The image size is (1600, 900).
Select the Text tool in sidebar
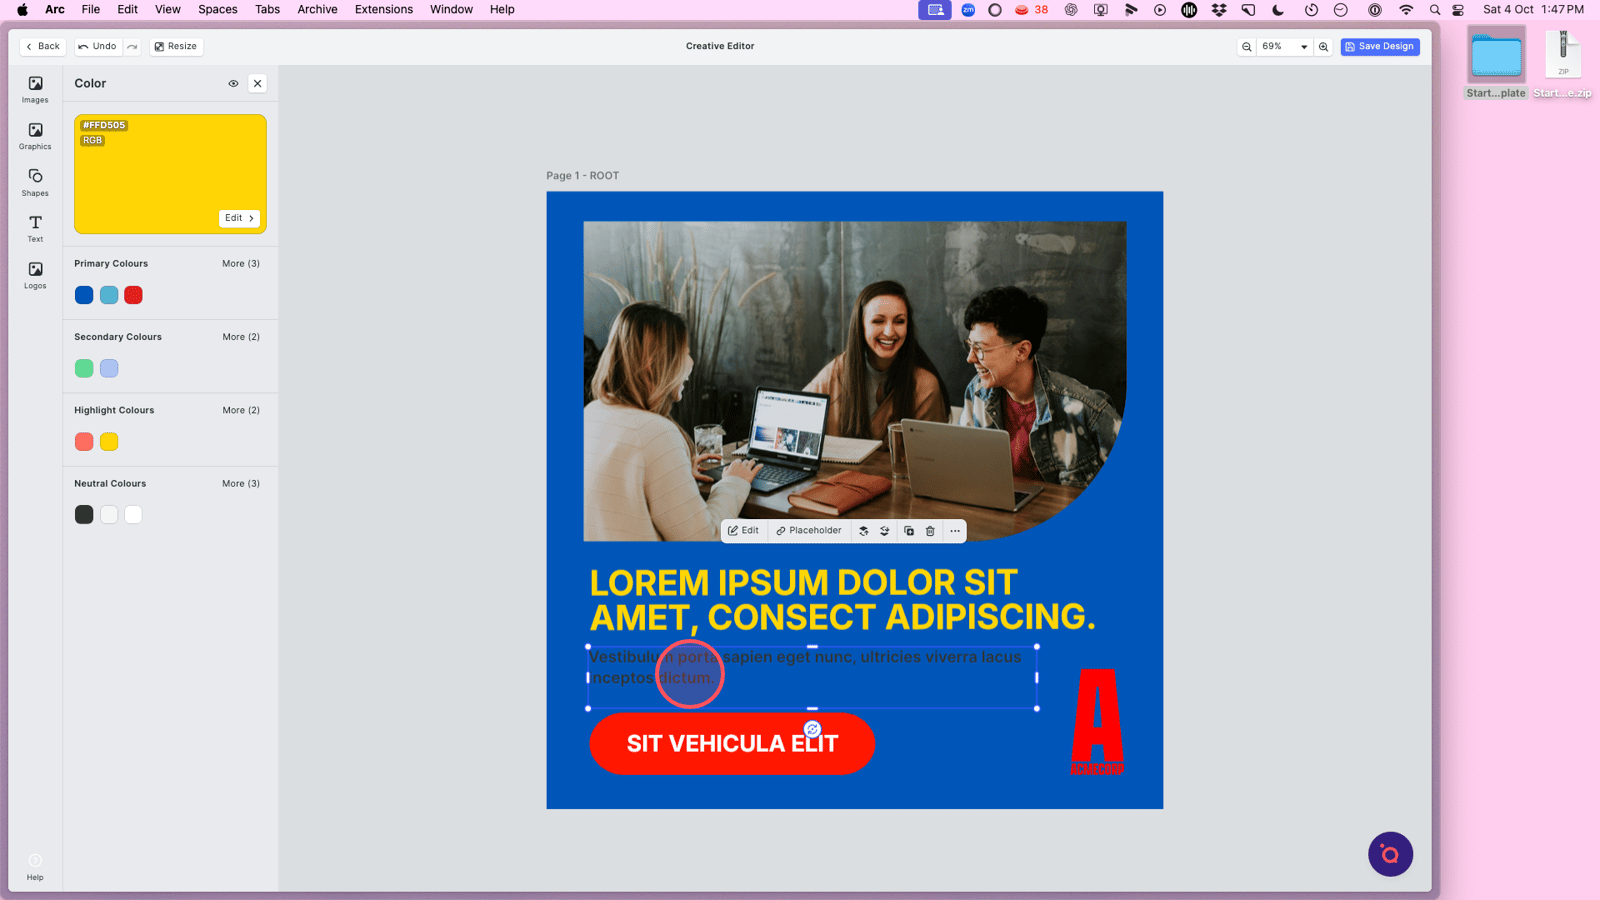35,228
